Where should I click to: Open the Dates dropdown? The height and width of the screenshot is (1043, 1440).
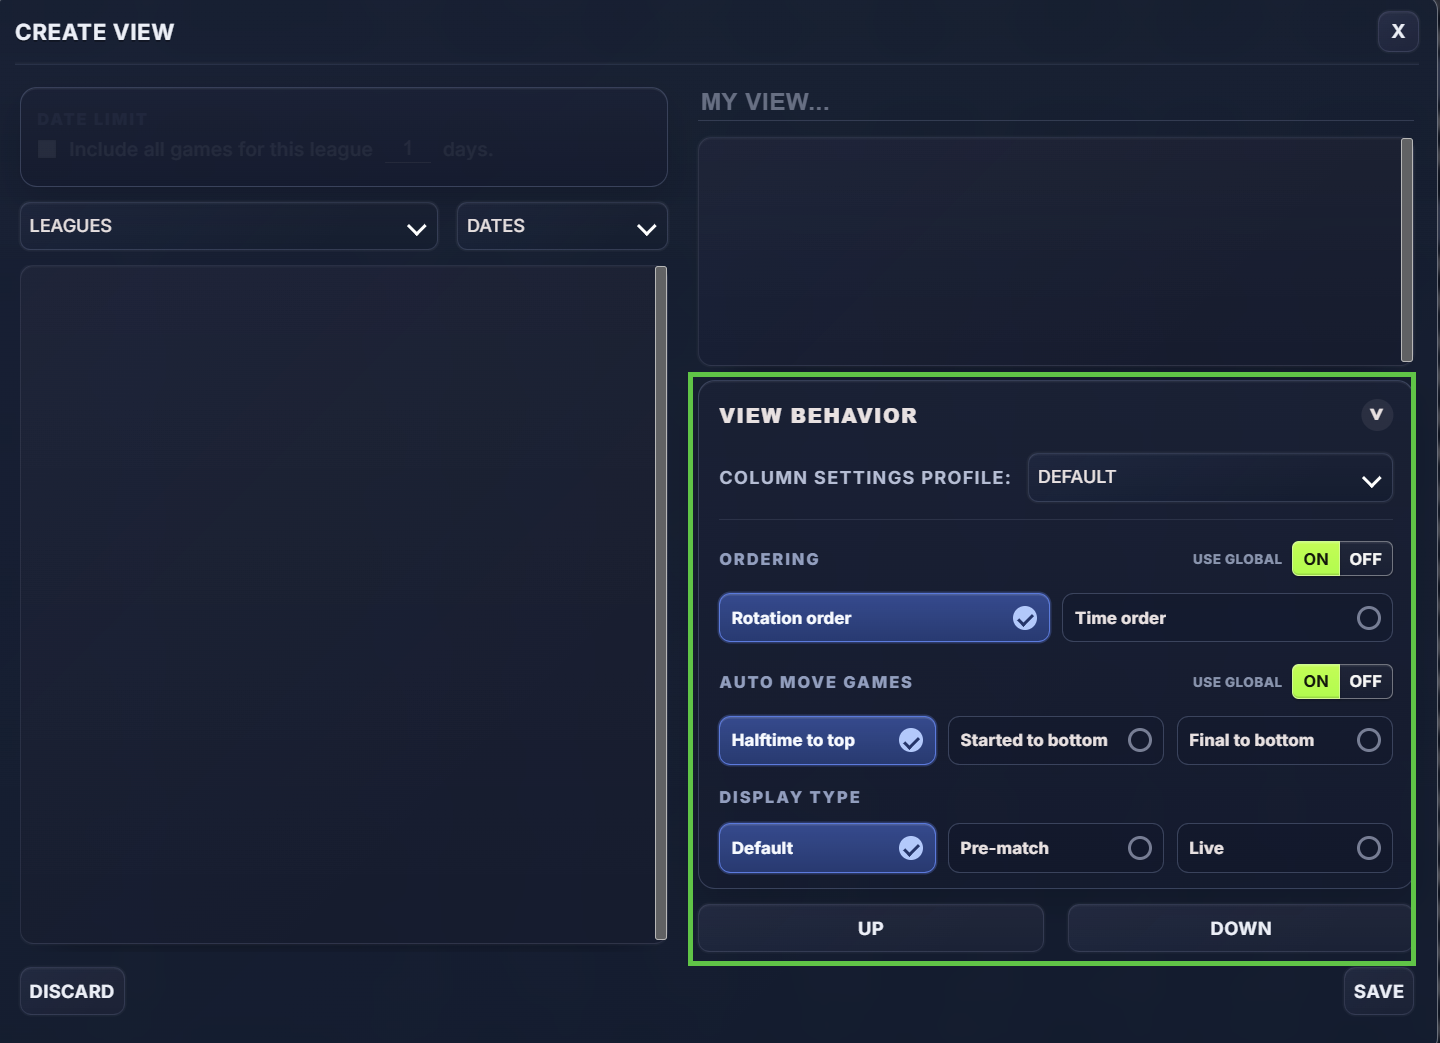click(562, 226)
